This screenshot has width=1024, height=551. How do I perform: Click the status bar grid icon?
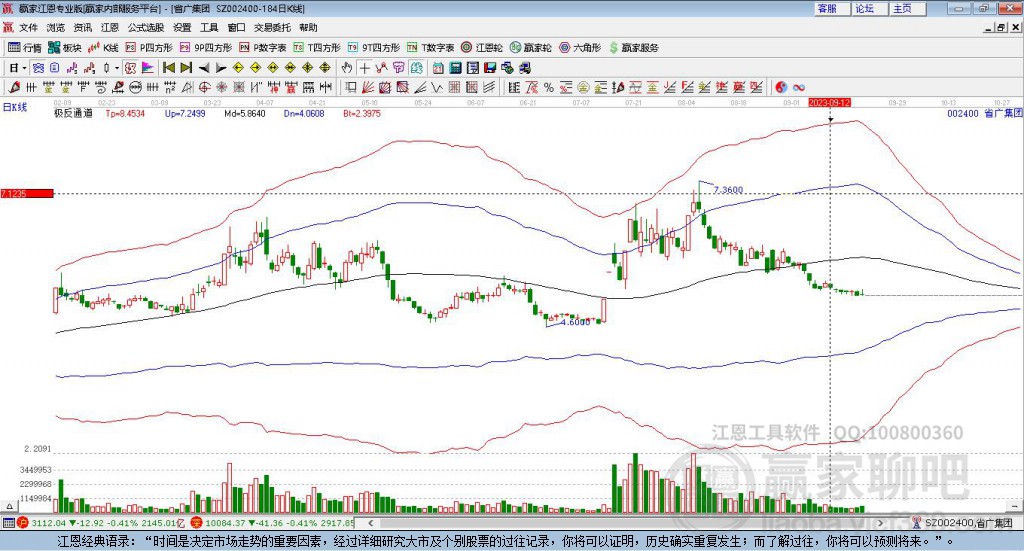tap(8, 523)
